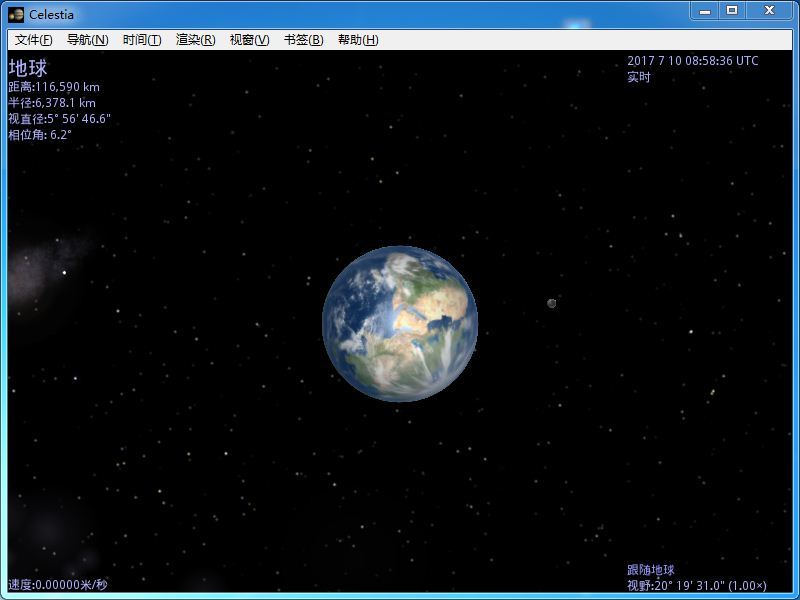
Task: Open the 书签(B) bookmarks menu
Action: [303, 40]
